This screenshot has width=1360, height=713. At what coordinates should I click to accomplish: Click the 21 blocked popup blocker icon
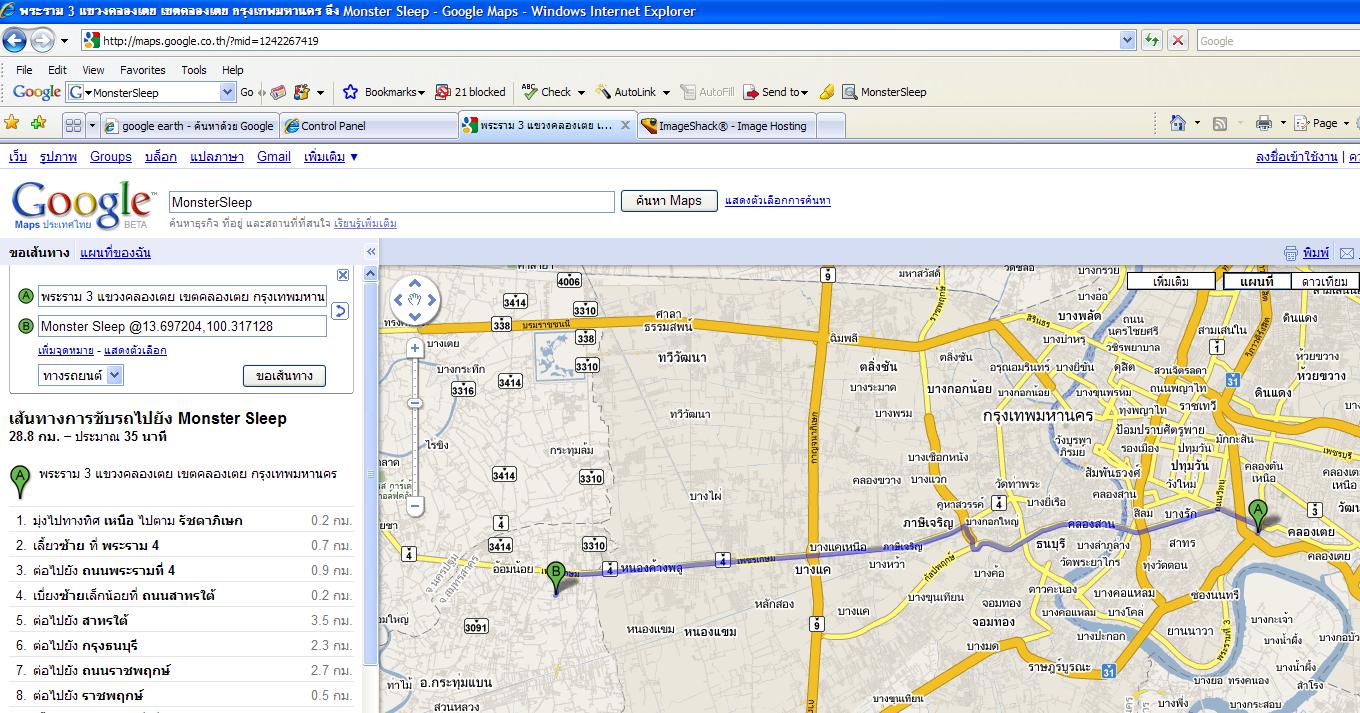(x=443, y=92)
